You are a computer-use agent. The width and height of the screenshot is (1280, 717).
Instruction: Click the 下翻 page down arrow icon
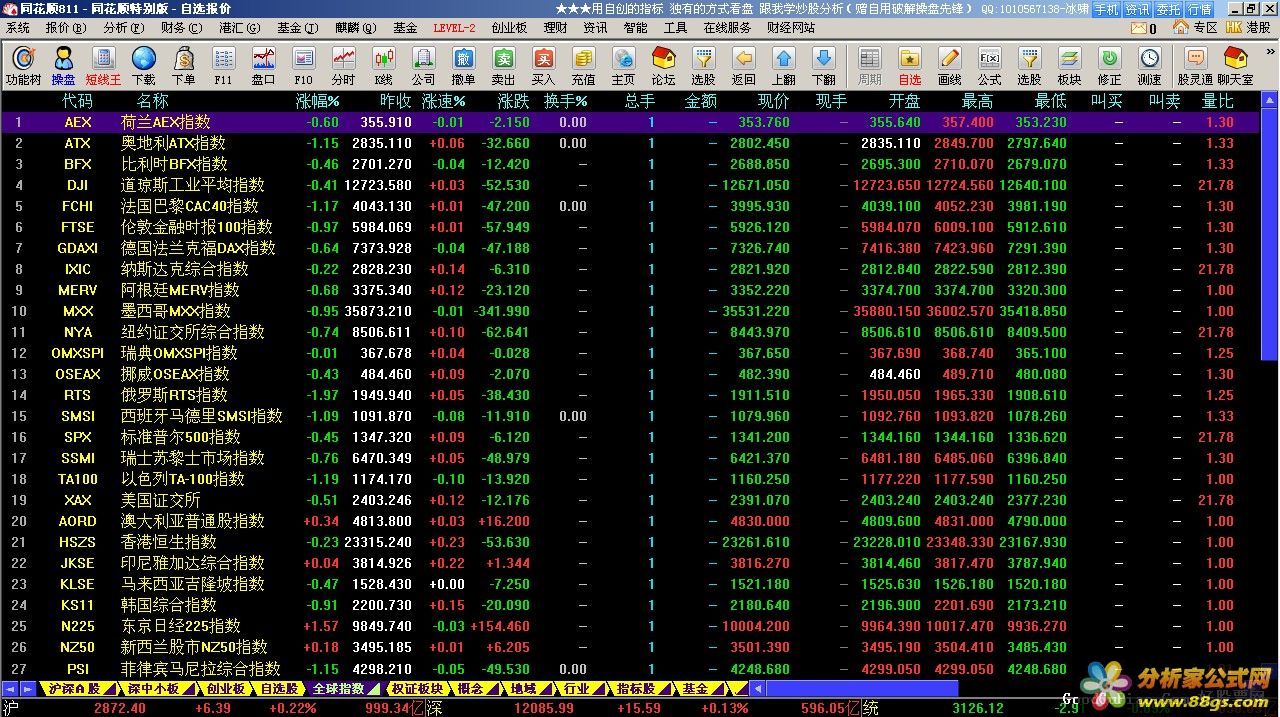(x=823, y=65)
